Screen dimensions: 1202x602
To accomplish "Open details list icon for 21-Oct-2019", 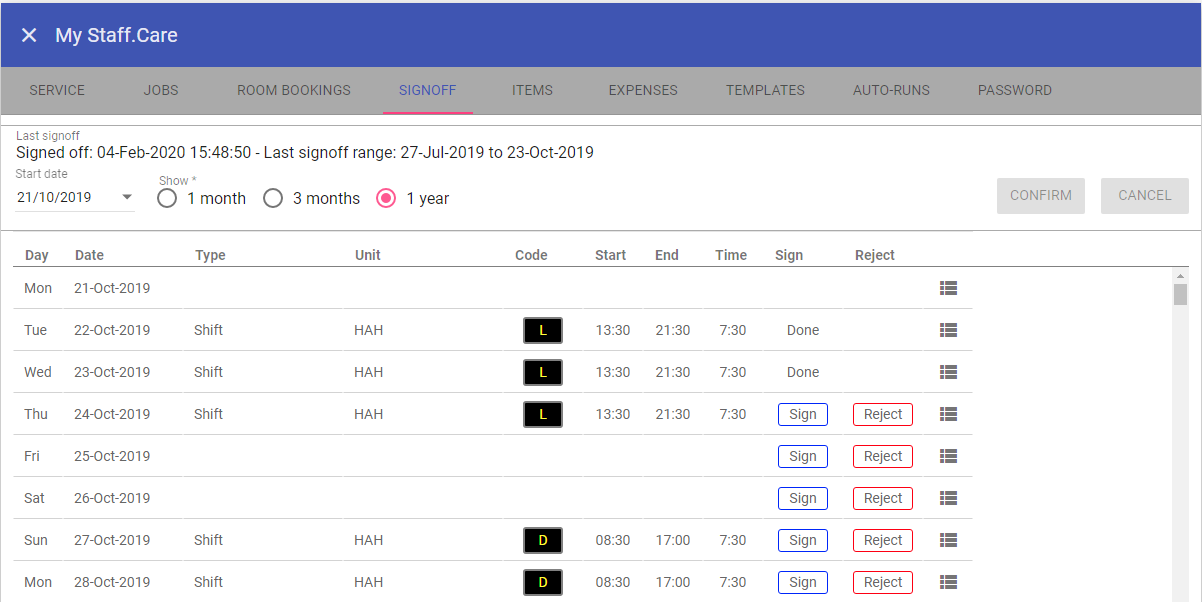I will 949,288.
